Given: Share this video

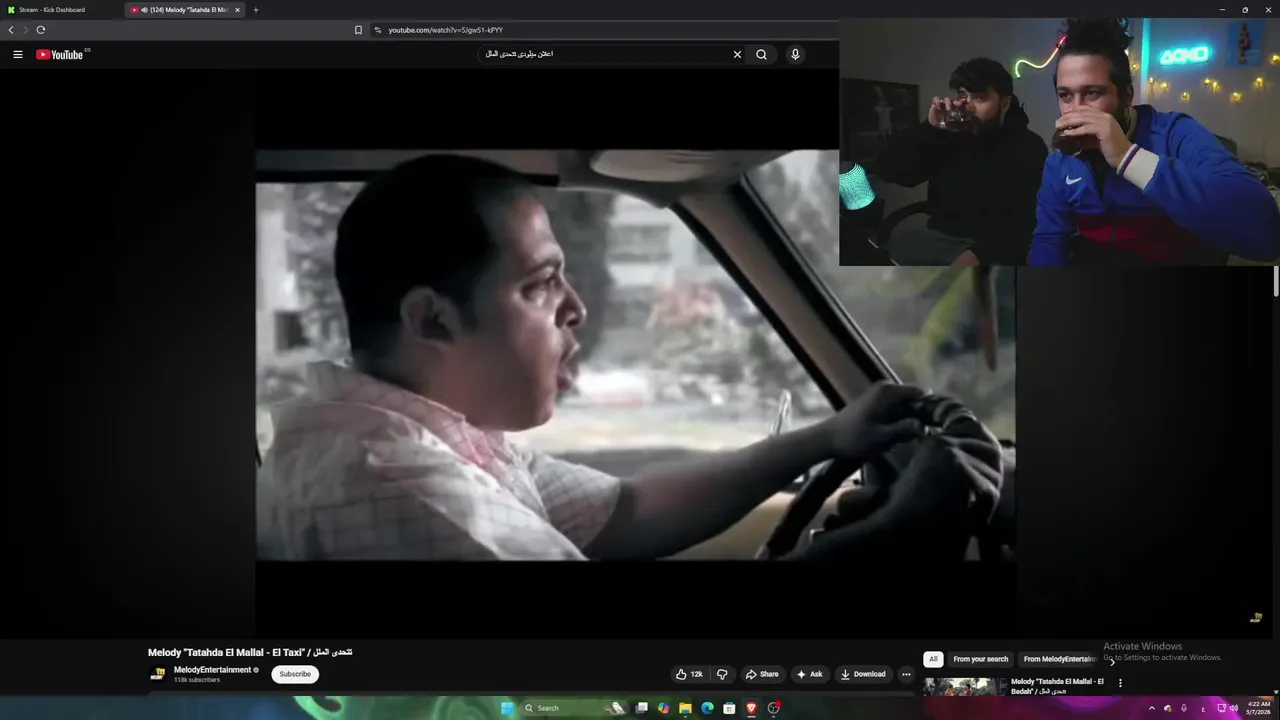Looking at the screenshot, I should tap(762, 674).
